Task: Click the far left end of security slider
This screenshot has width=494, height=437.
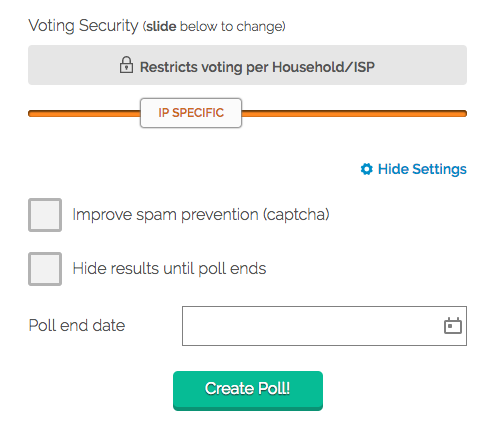Action: pos(31,114)
